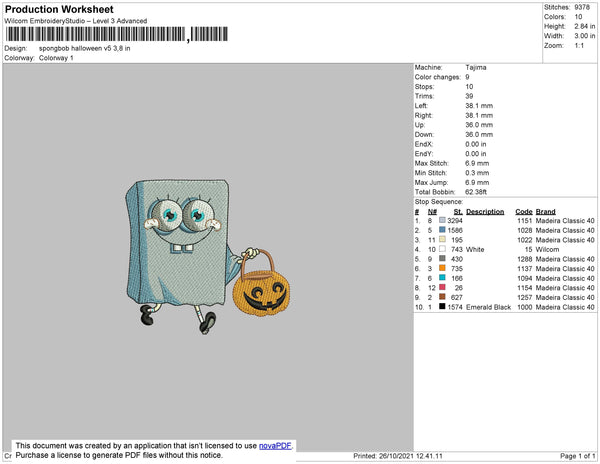
Task: Click code '1094' in stop 7
Action: 525,278
